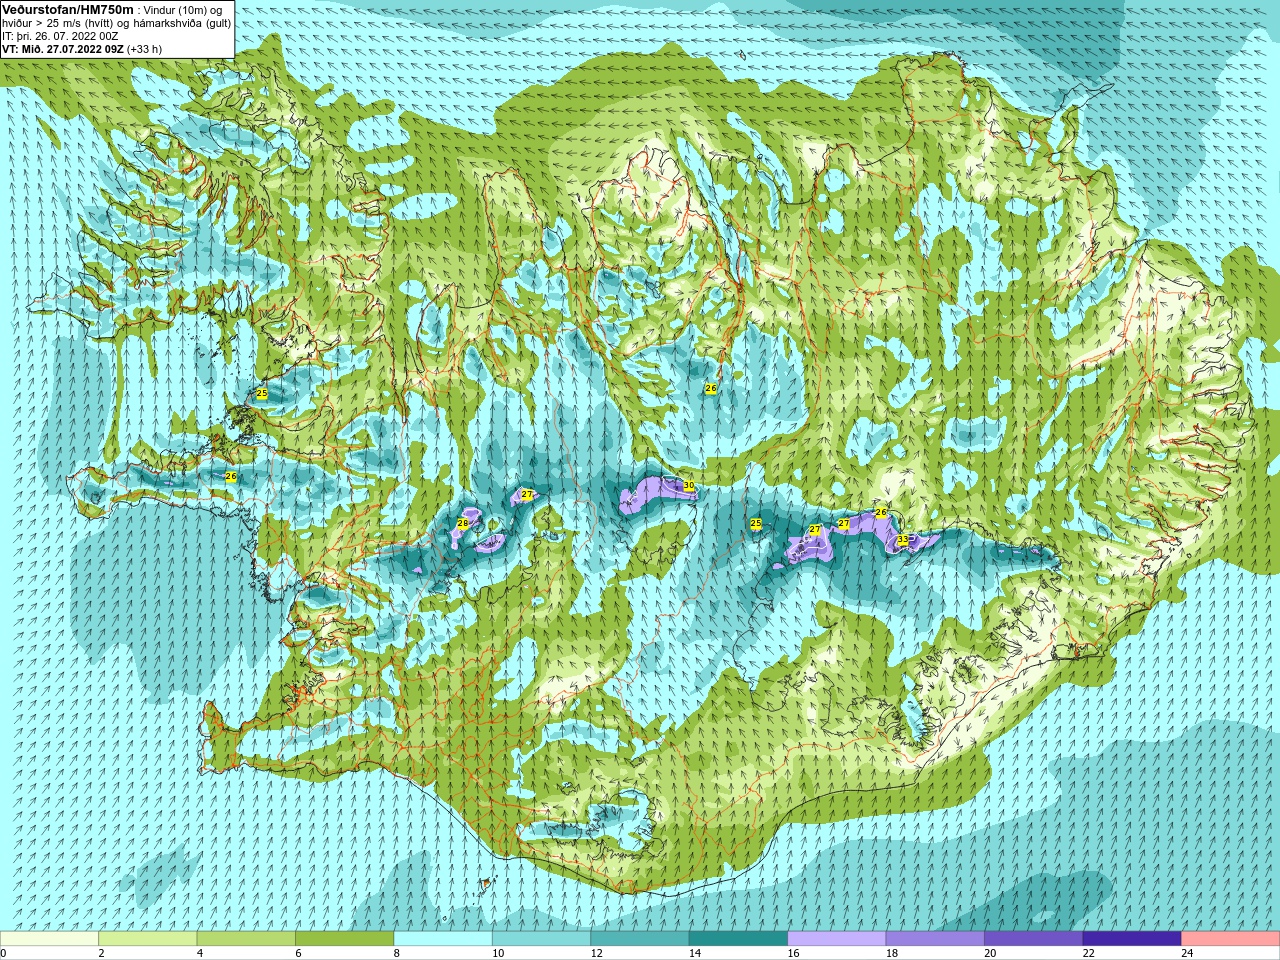Click the 'Veðurstofan/HM750m' title text
The width and height of the screenshot is (1280, 960).
click(x=67, y=8)
